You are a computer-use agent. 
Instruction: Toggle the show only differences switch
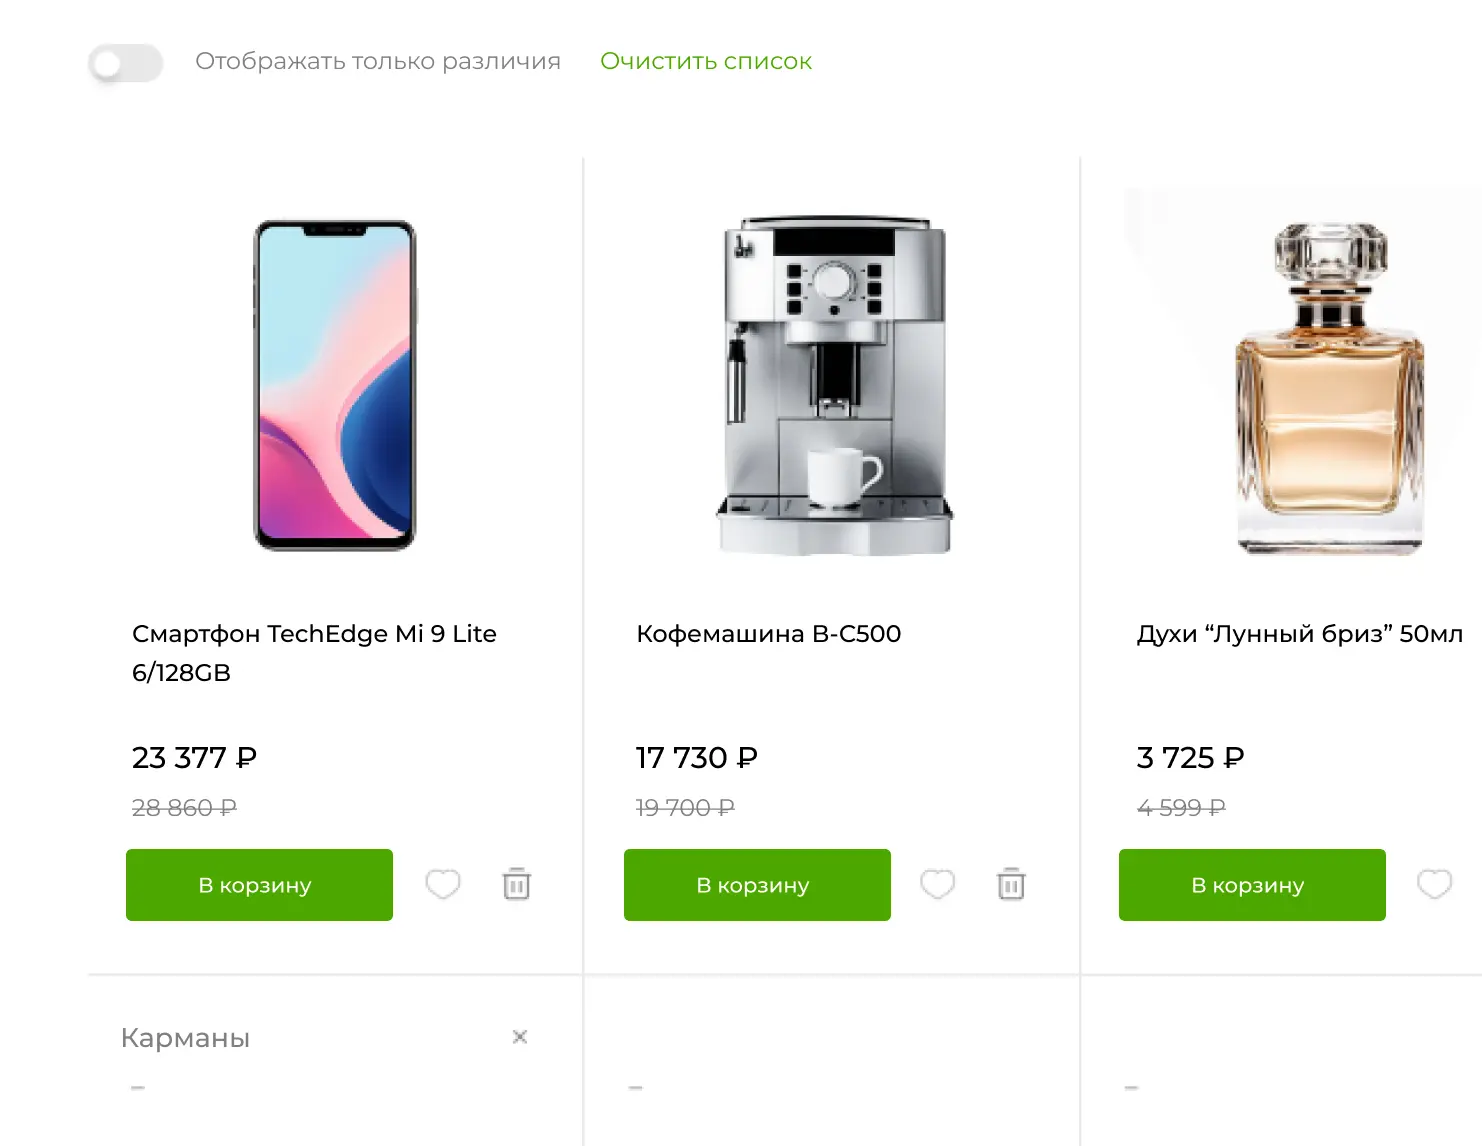(126, 63)
